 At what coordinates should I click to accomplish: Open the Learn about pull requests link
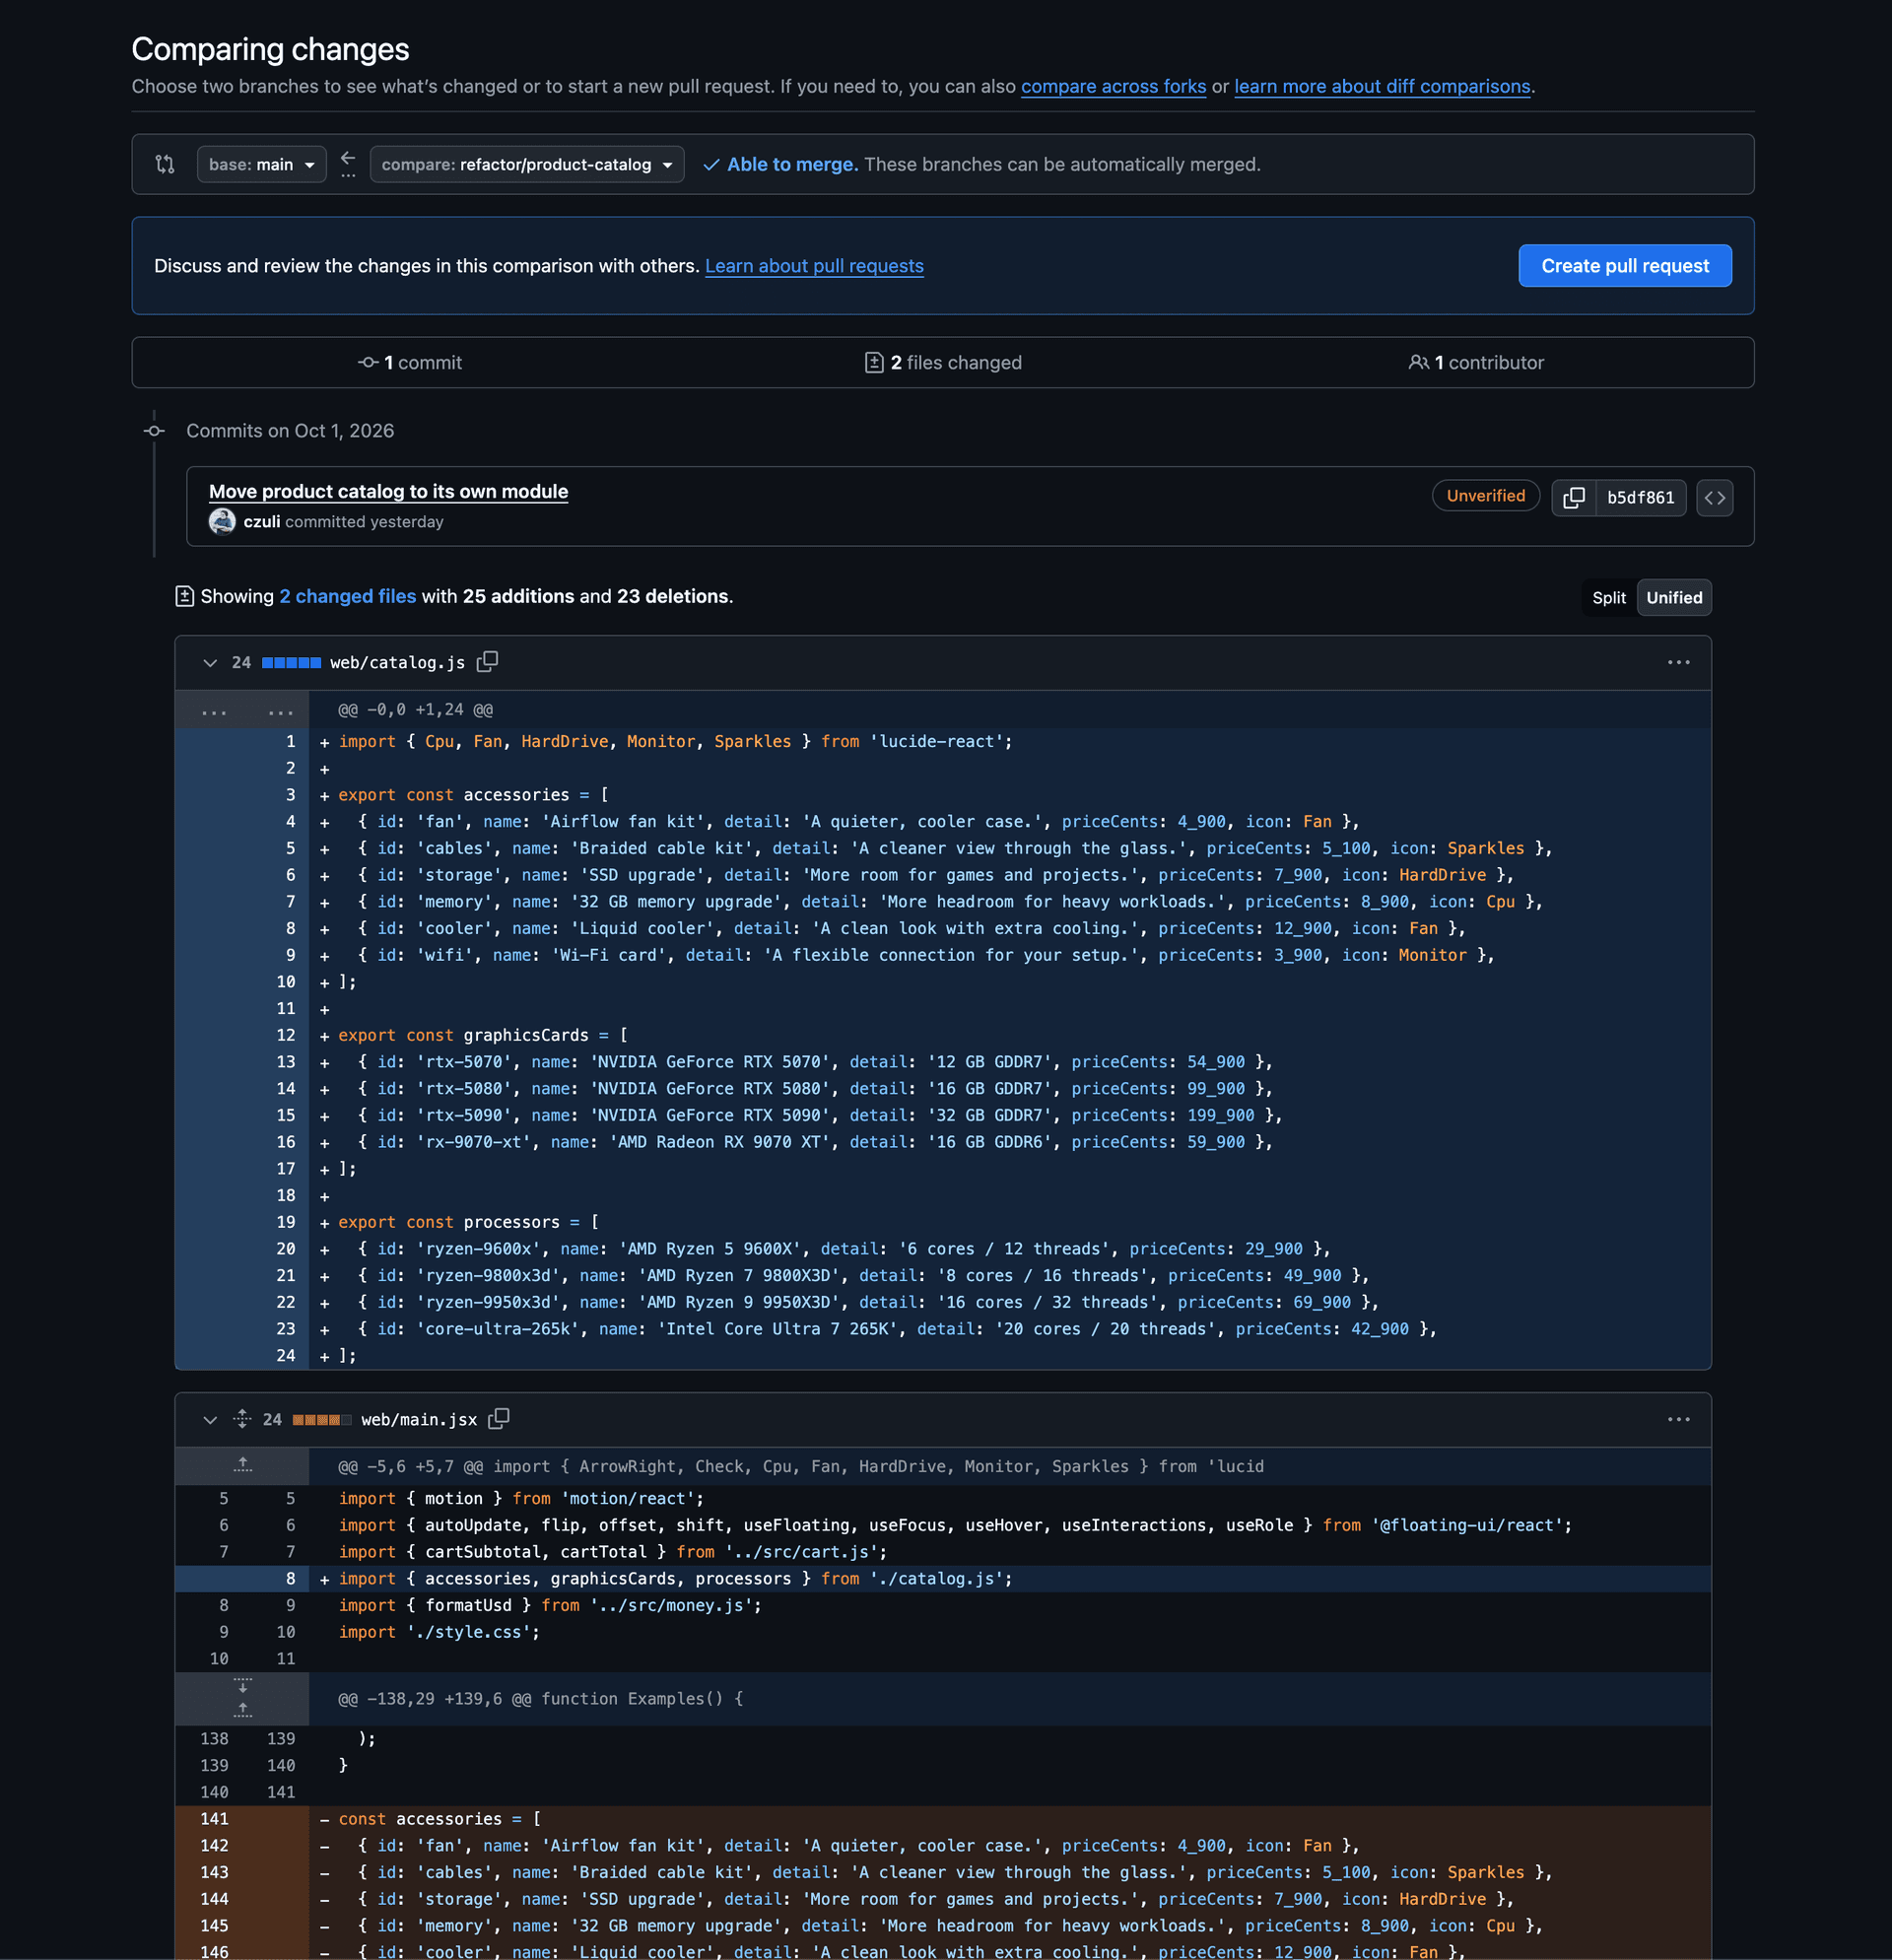[x=814, y=266]
